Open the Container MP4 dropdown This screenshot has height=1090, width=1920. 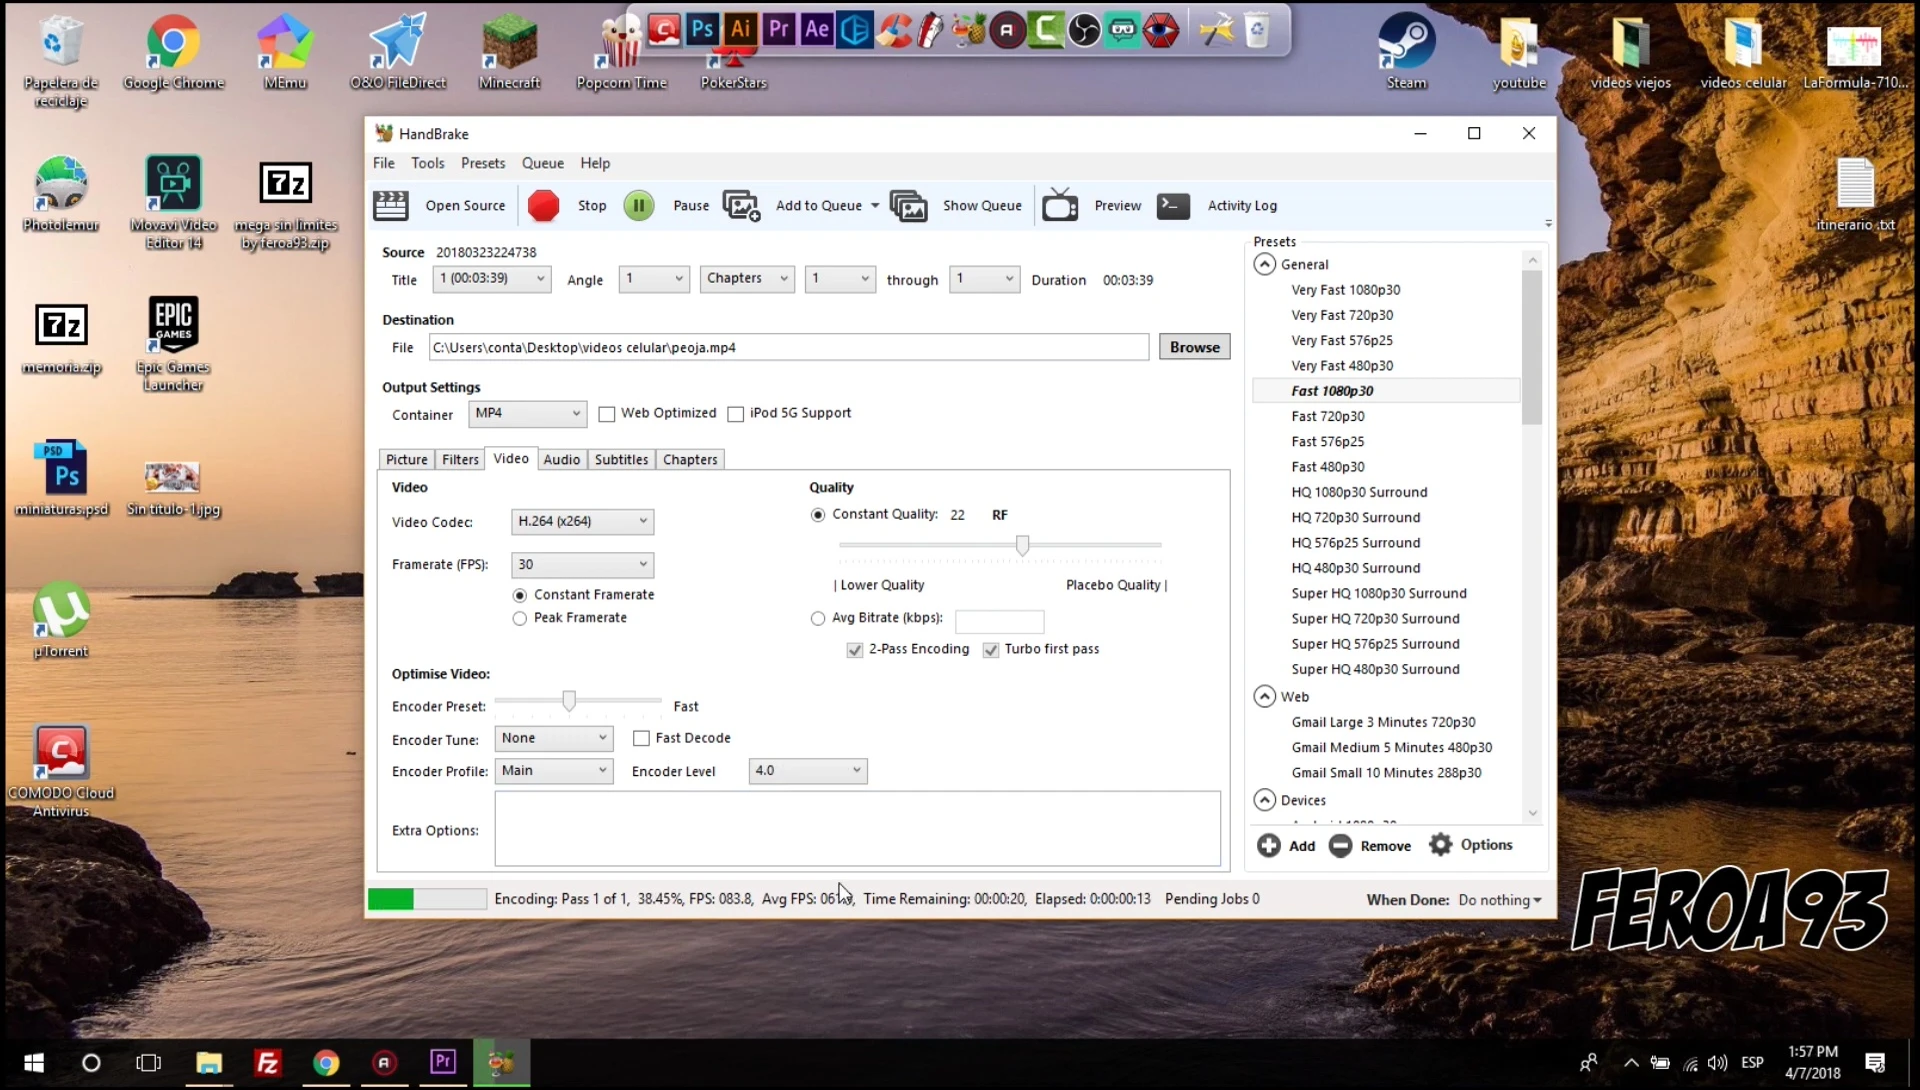tap(527, 413)
